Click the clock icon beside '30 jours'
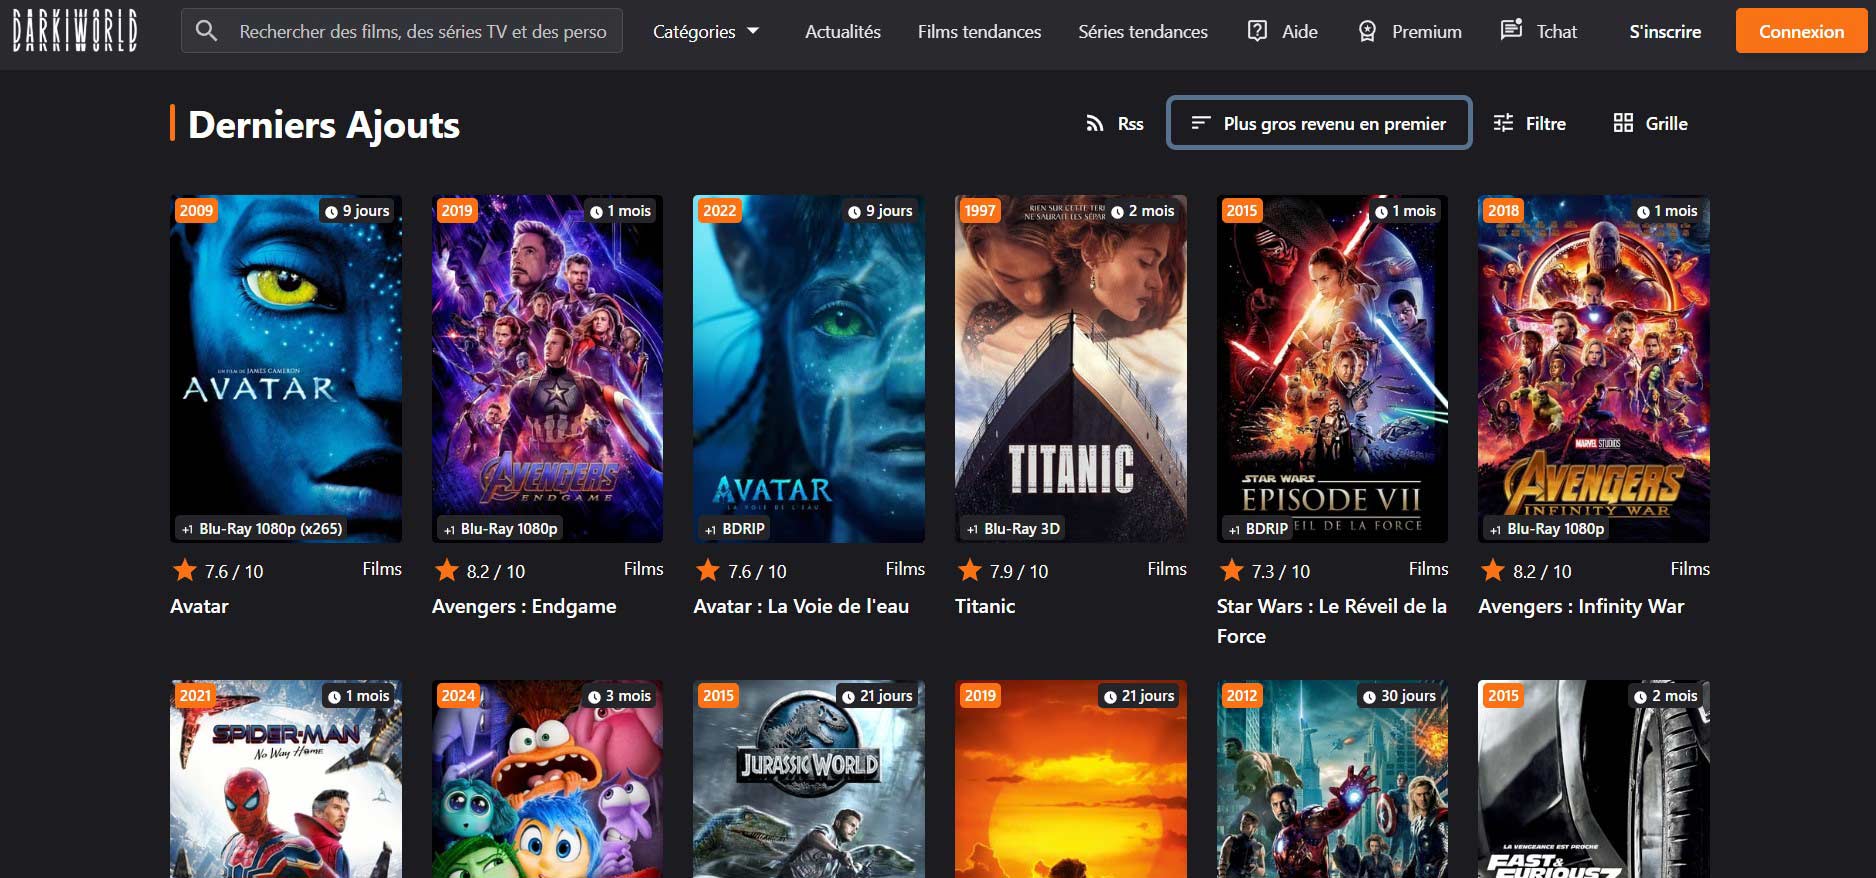 click(x=1369, y=696)
